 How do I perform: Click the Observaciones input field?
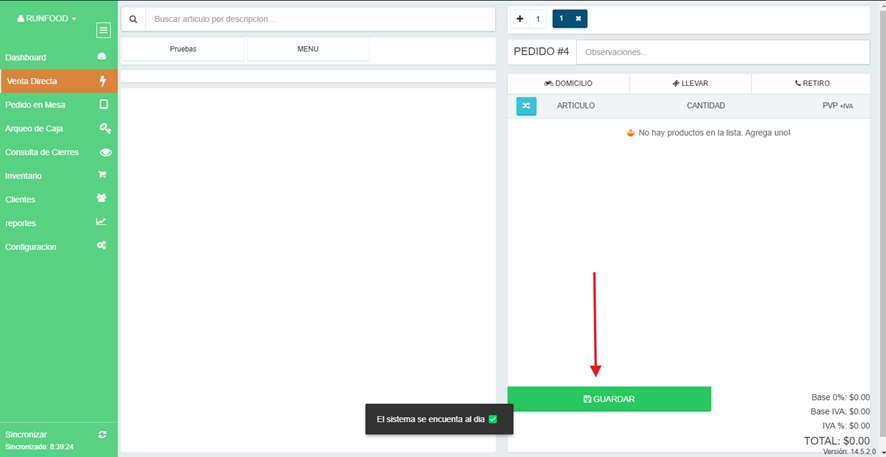(x=723, y=52)
